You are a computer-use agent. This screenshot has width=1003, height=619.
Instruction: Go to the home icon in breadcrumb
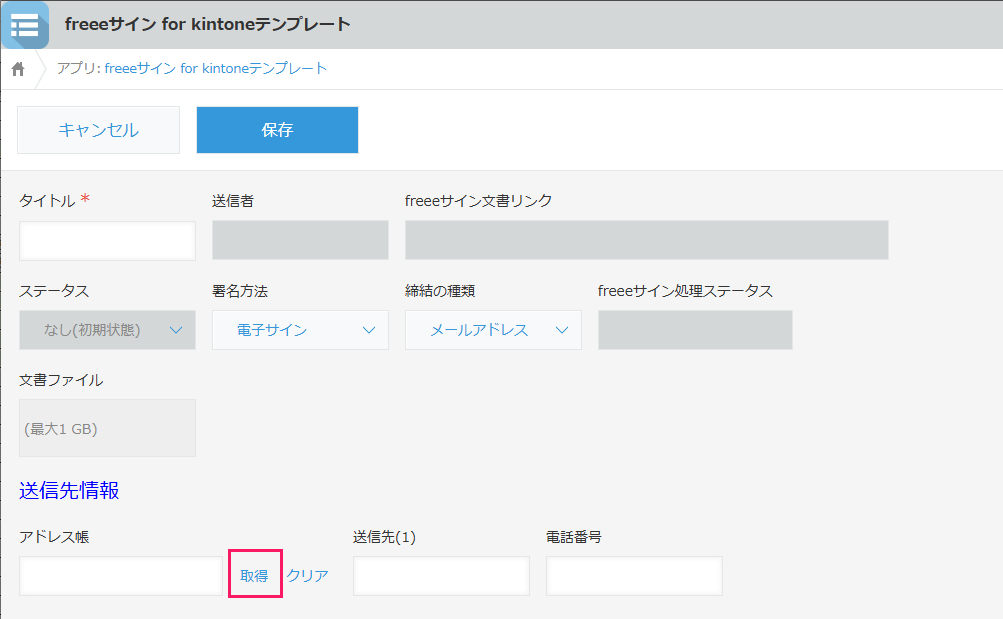coord(18,69)
